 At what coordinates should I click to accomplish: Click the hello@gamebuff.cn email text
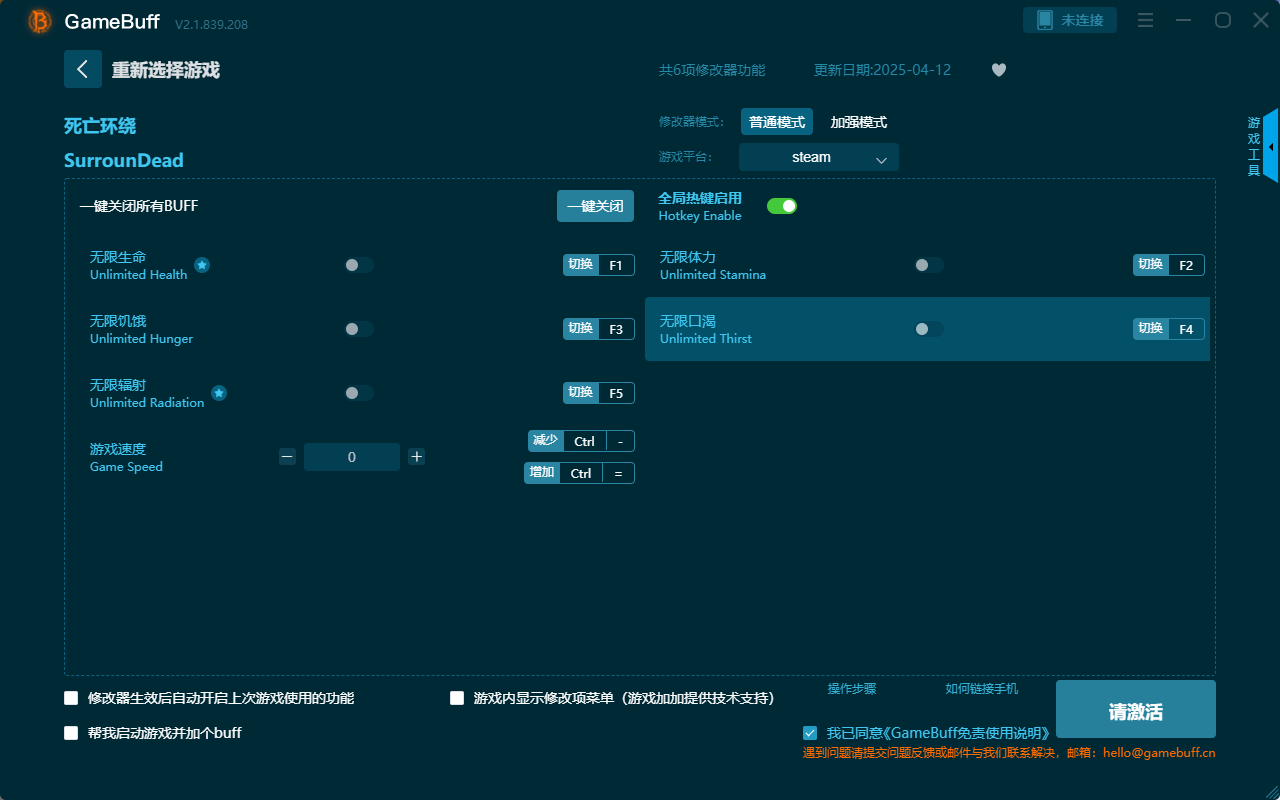[x=1159, y=753]
